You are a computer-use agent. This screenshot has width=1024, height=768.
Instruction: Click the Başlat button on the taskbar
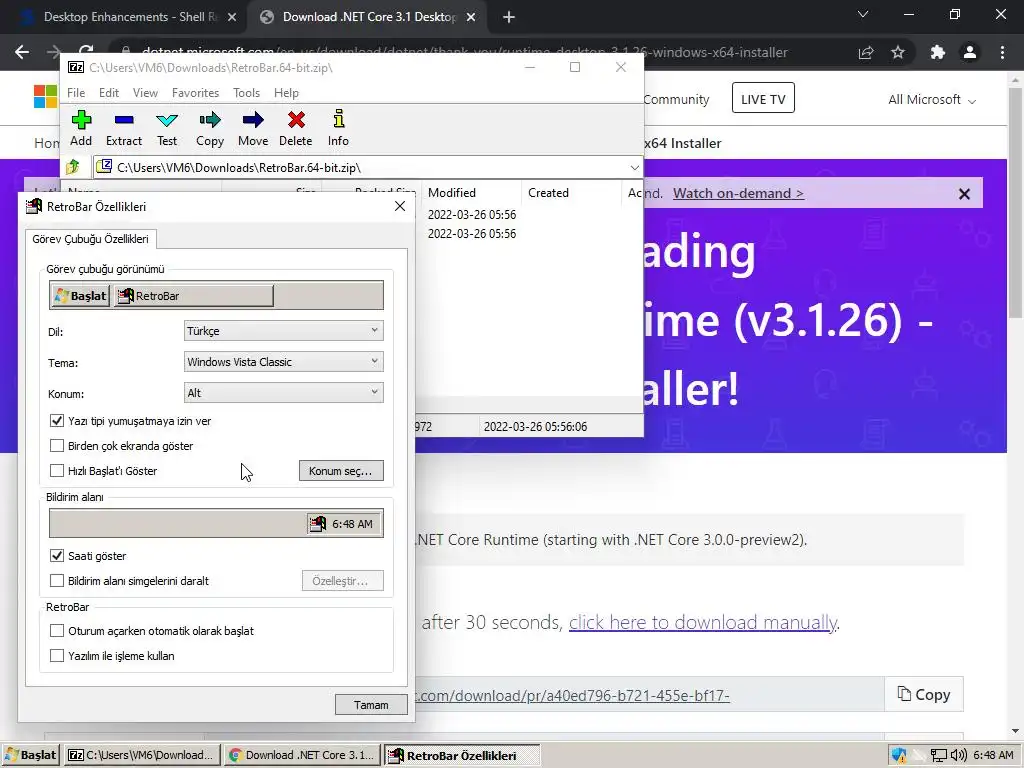pos(31,755)
